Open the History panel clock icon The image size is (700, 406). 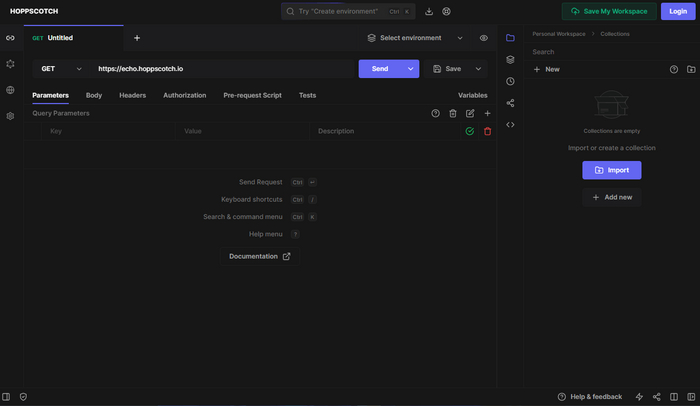510,81
